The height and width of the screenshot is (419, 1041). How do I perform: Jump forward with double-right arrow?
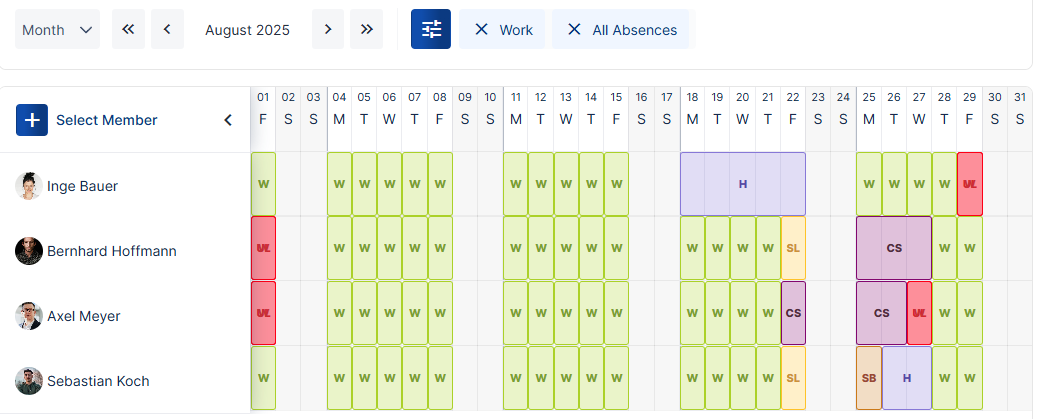pos(367,29)
